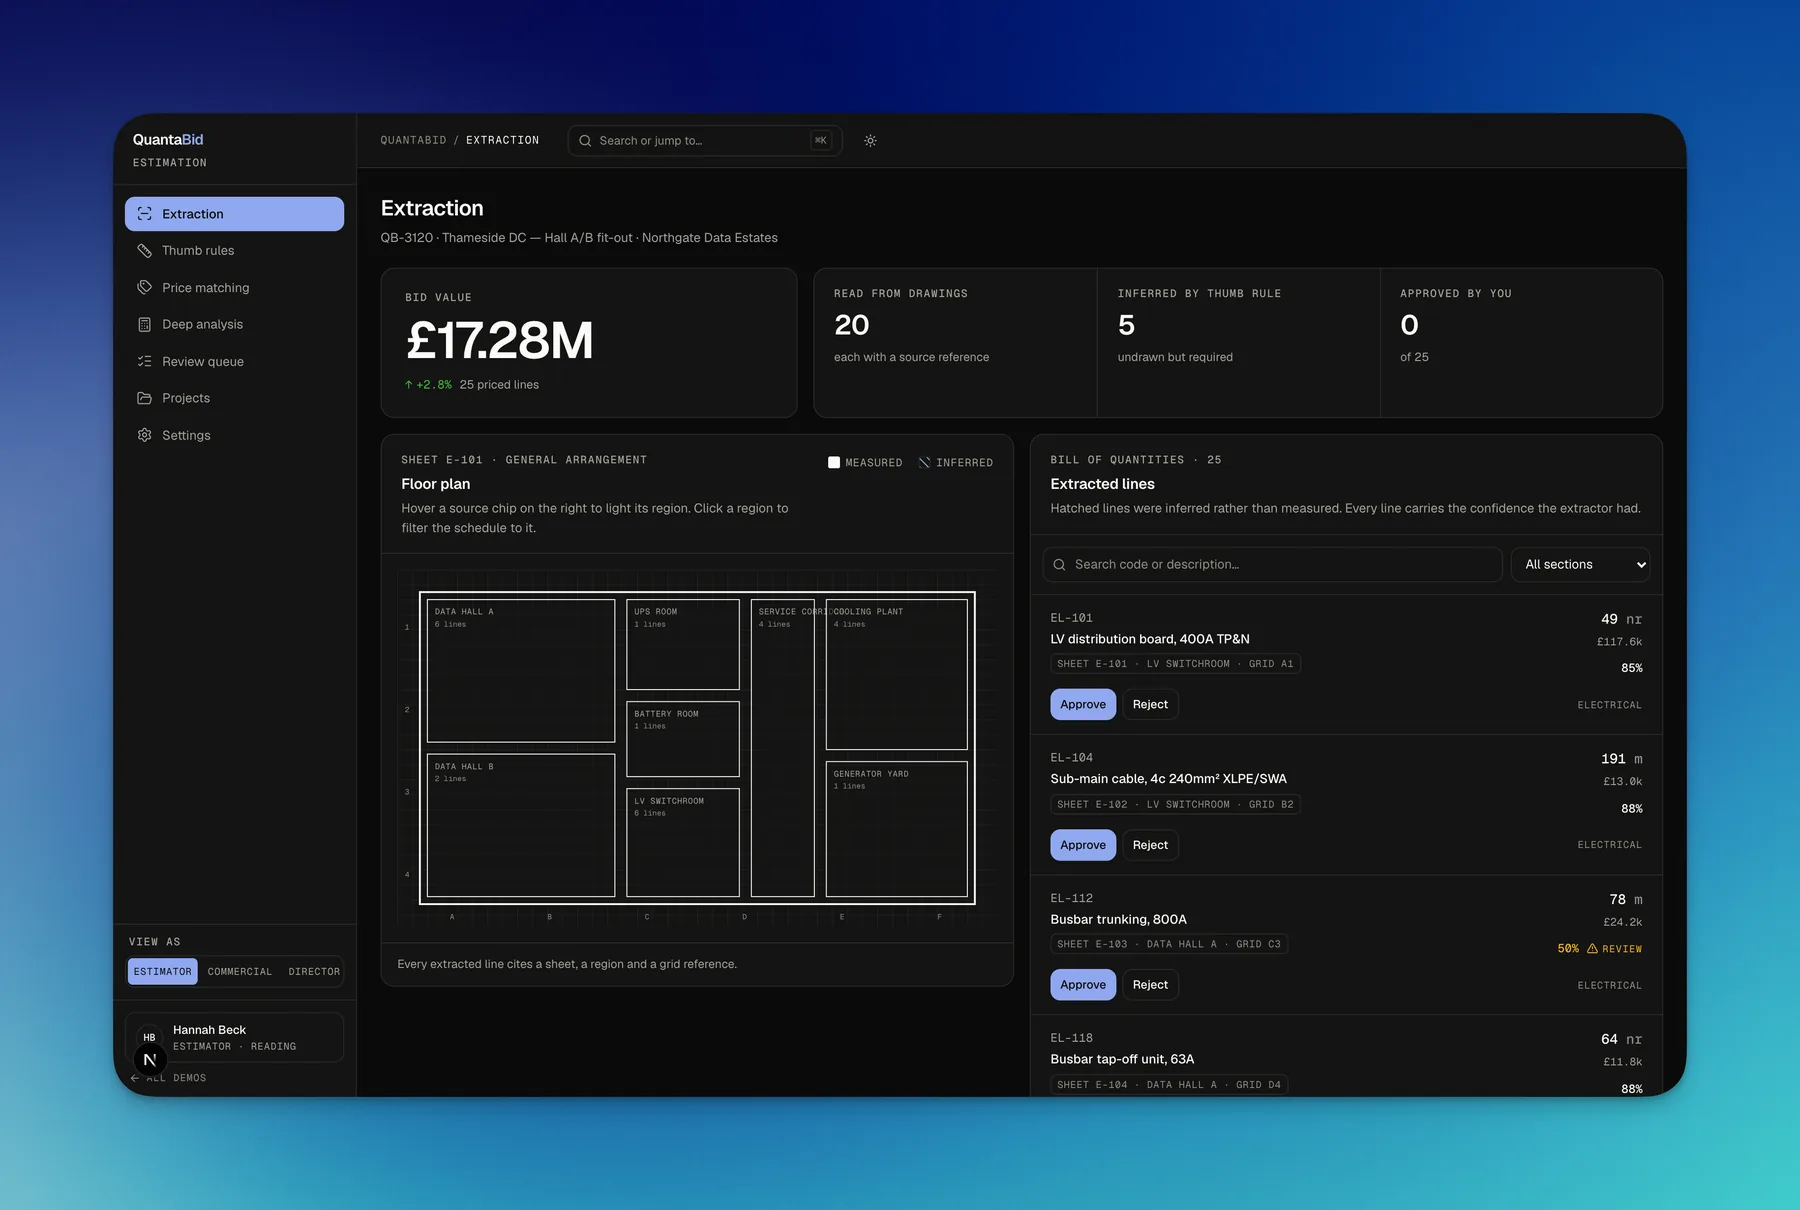Select the Service Corridor region
The image size is (1800, 1210).
pyautogui.click(x=783, y=748)
